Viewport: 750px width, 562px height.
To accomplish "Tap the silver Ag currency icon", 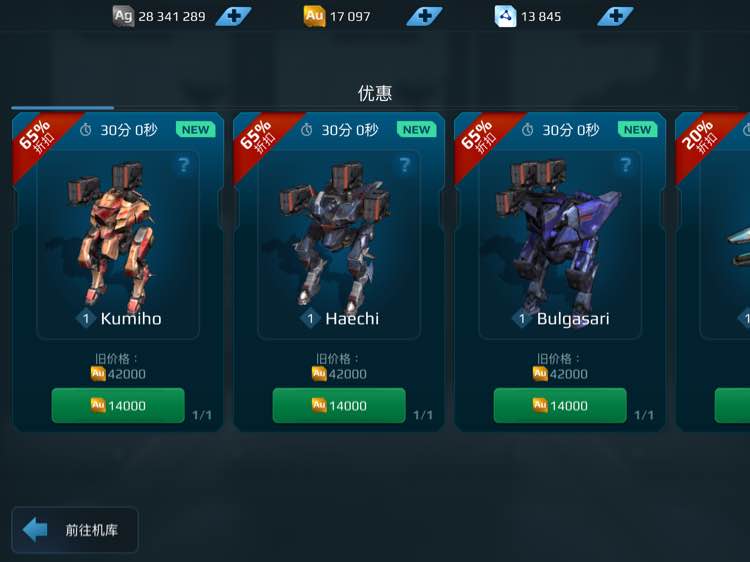I will coord(123,16).
